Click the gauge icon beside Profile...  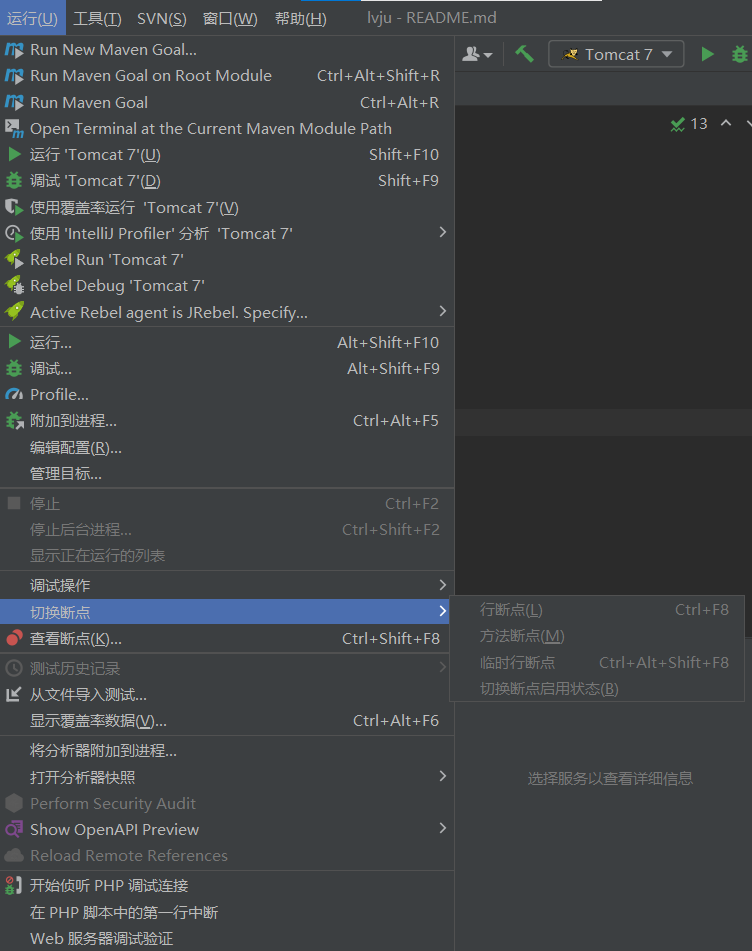click(x=14, y=395)
